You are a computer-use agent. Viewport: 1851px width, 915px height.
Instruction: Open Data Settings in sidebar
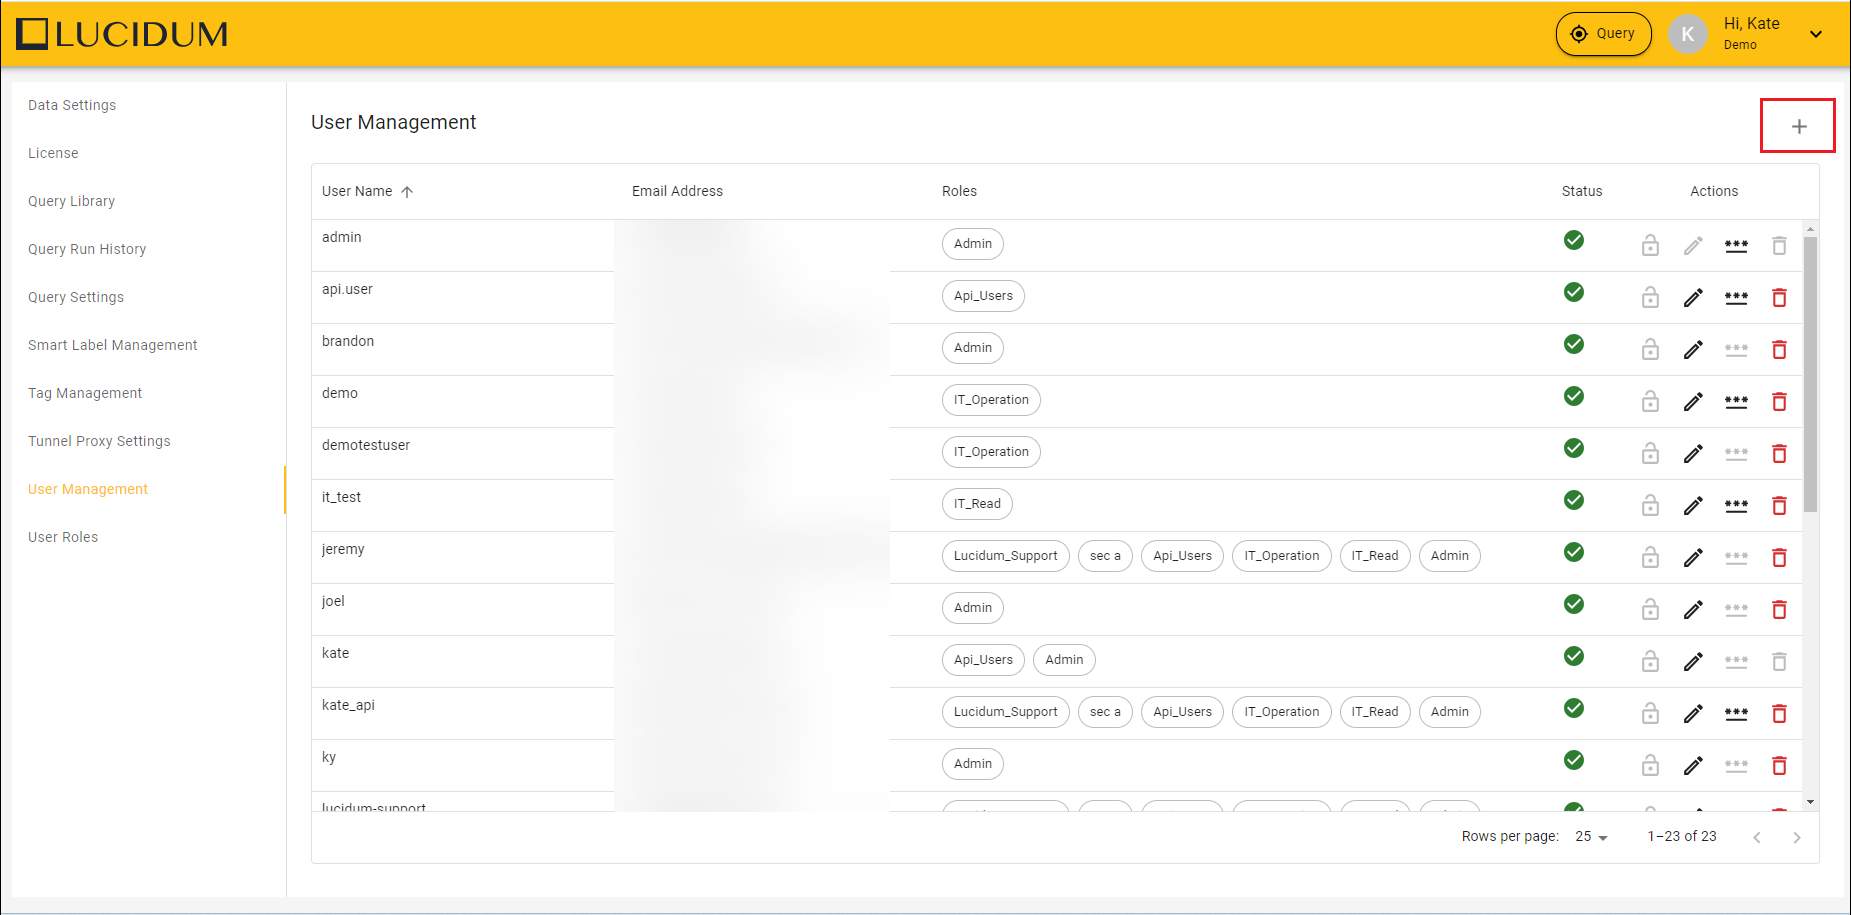click(x=72, y=105)
